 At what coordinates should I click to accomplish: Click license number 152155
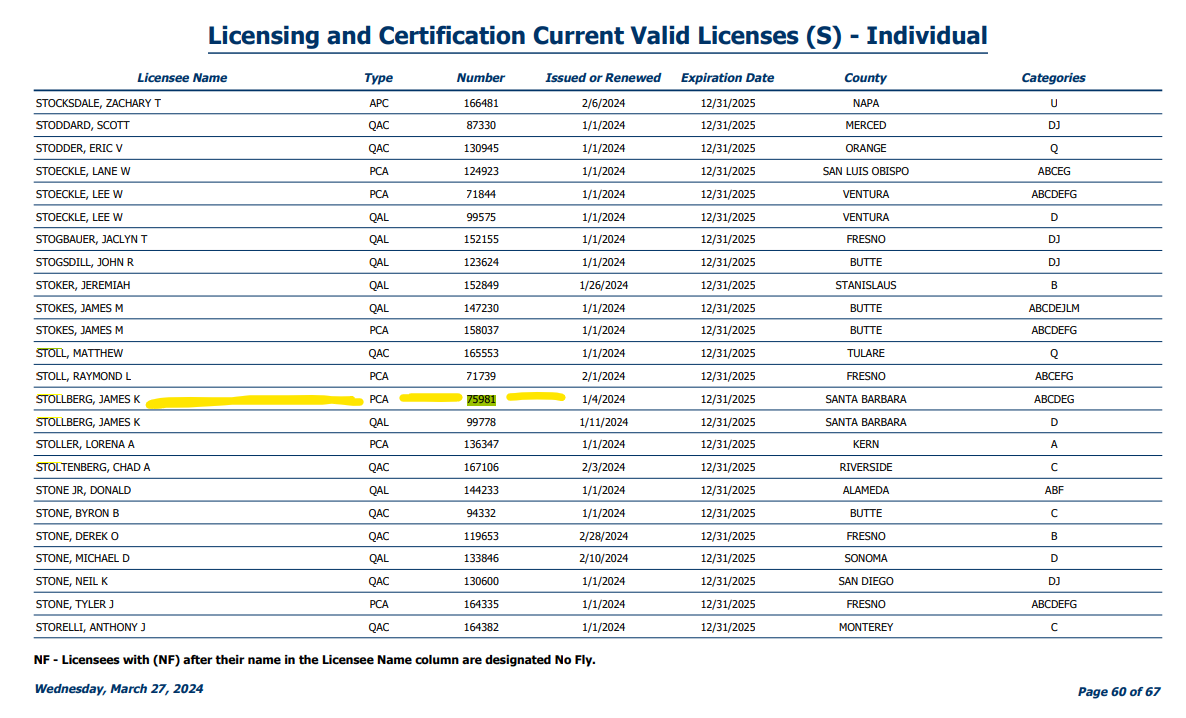tap(481, 239)
